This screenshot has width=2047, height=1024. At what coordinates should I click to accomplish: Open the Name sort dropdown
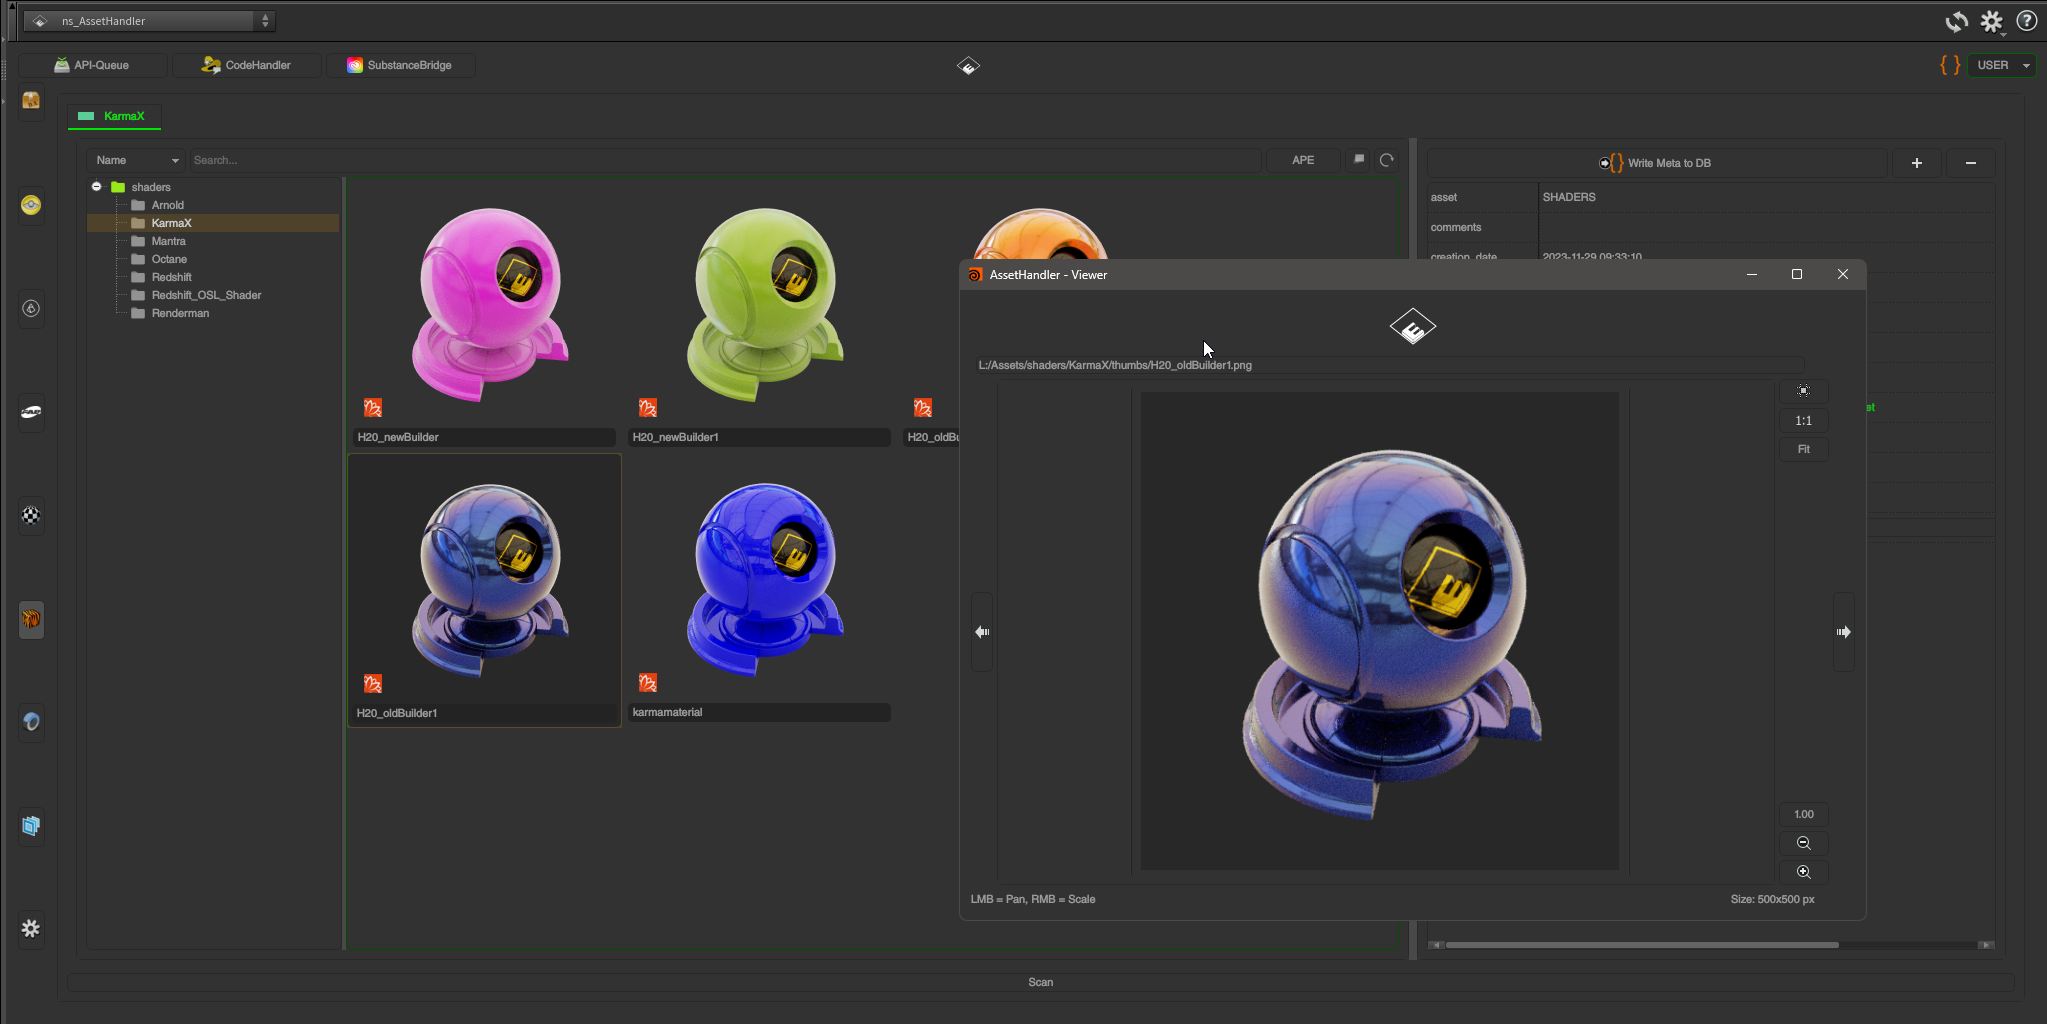click(x=137, y=160)
